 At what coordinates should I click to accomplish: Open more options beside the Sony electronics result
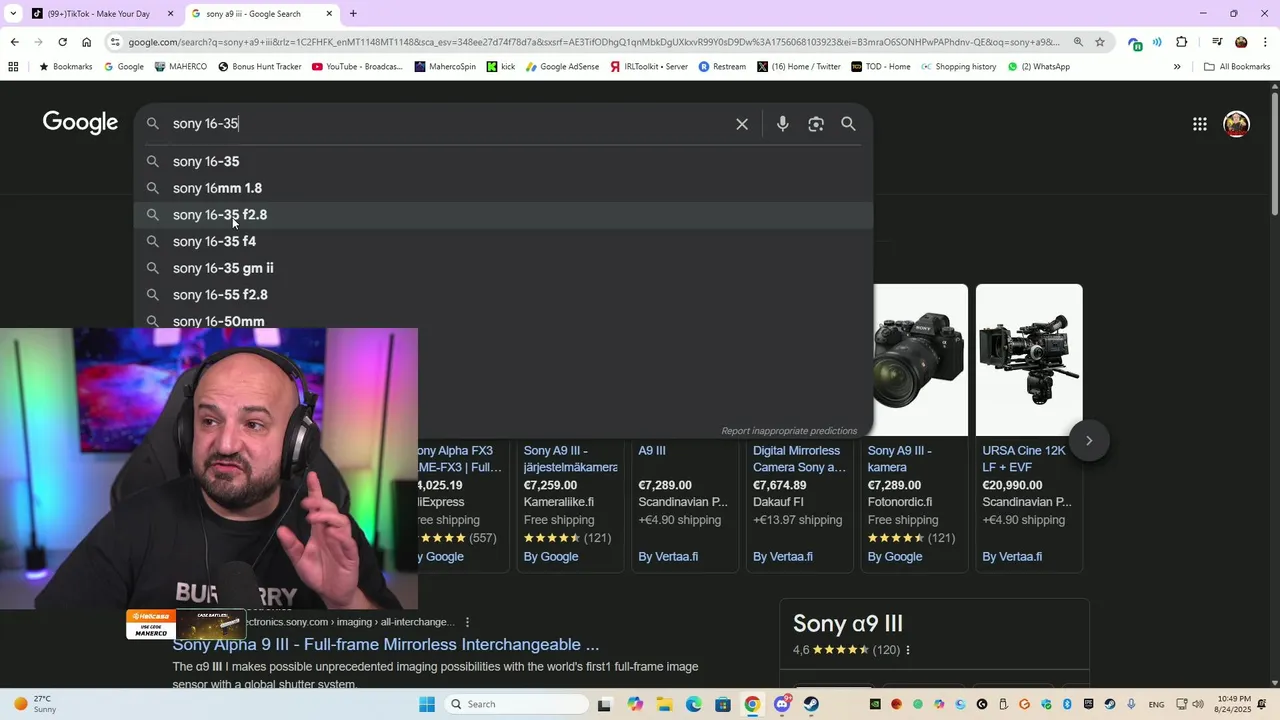tap(467, 622)
